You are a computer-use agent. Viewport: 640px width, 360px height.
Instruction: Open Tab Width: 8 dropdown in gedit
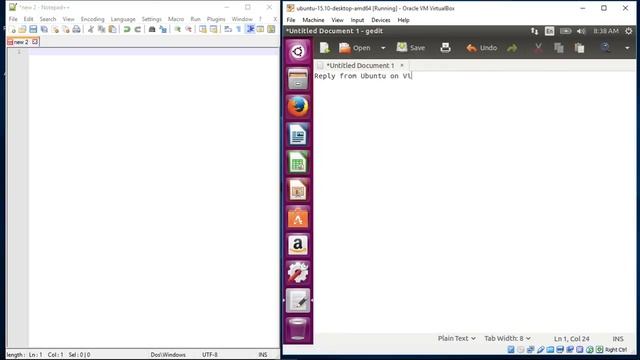[507, 338]
